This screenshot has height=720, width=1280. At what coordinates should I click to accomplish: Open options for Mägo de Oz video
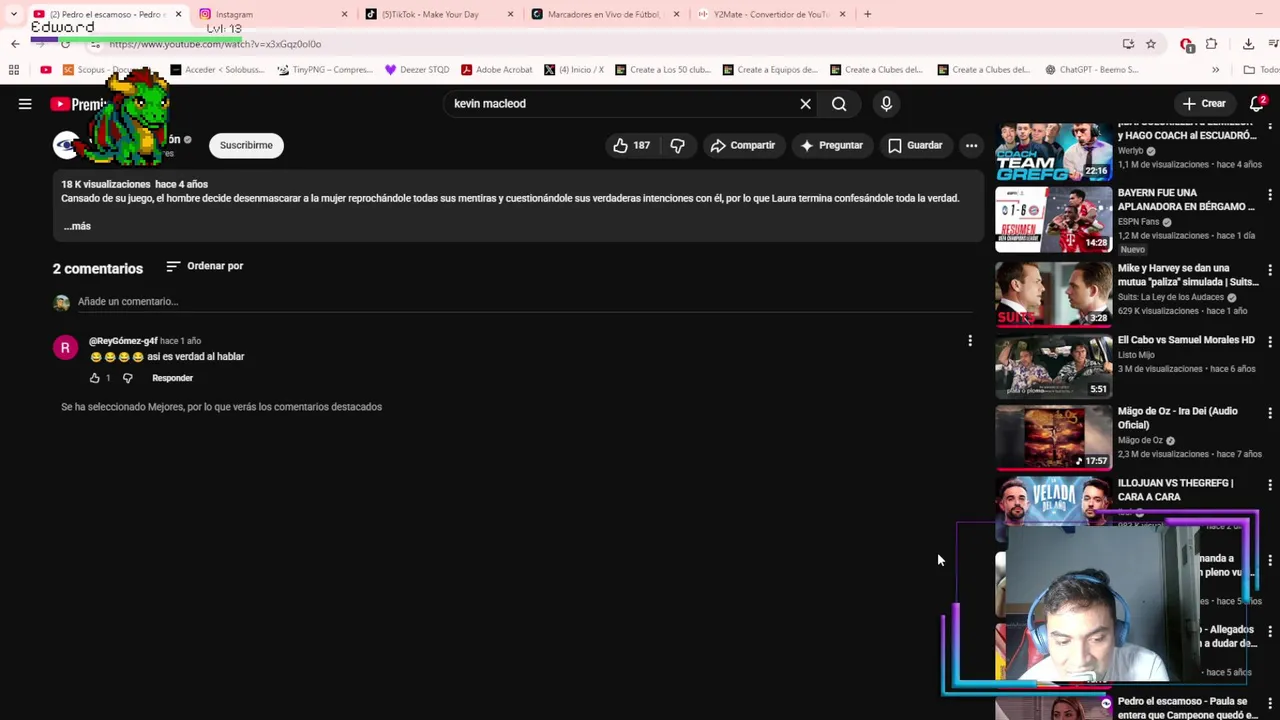tap(1270, 413)
